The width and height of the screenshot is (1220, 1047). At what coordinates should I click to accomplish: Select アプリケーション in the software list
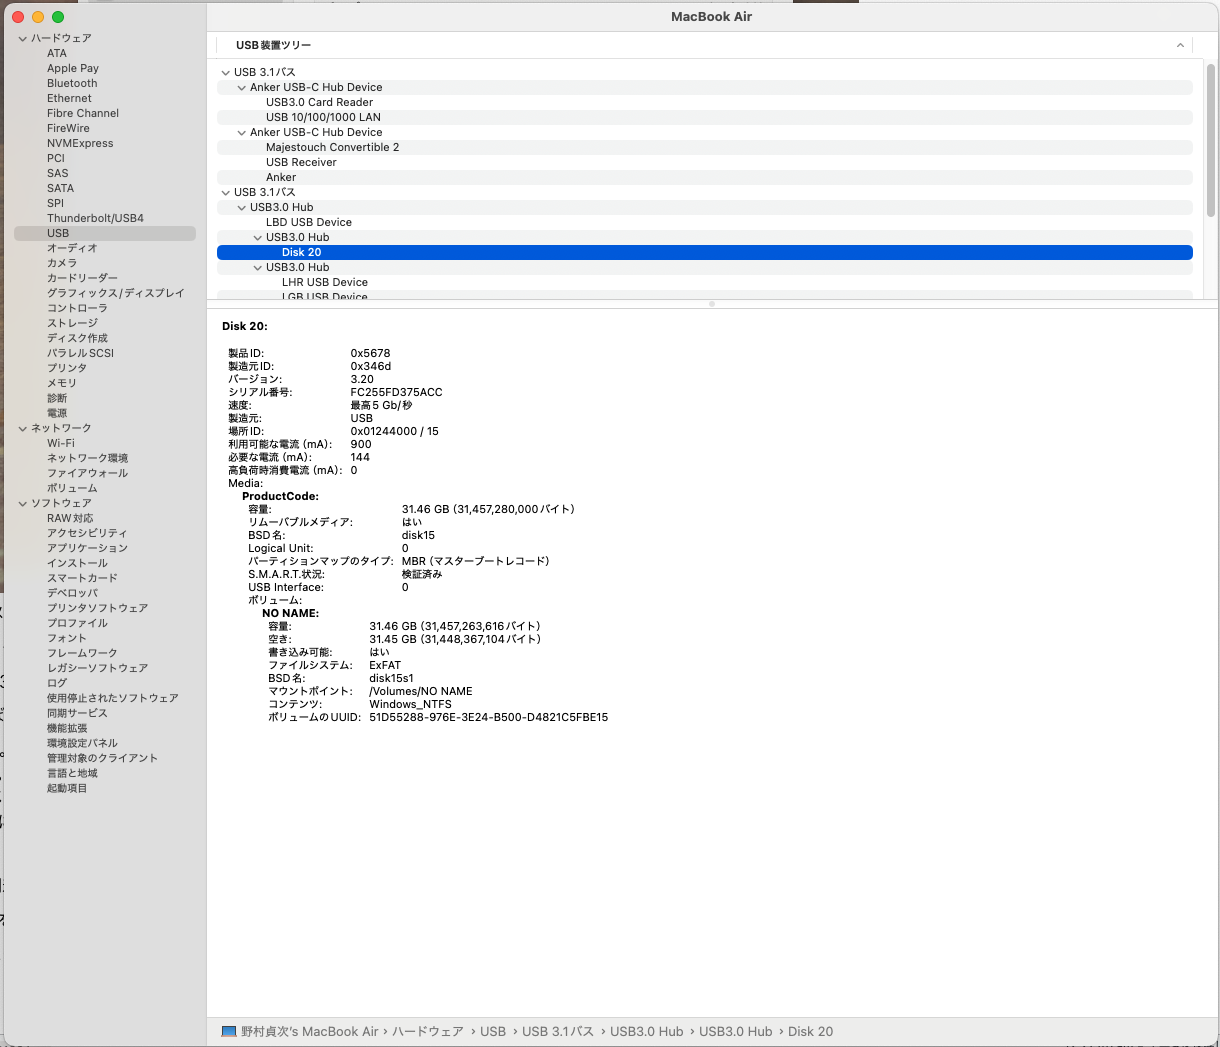pos(87,548)
